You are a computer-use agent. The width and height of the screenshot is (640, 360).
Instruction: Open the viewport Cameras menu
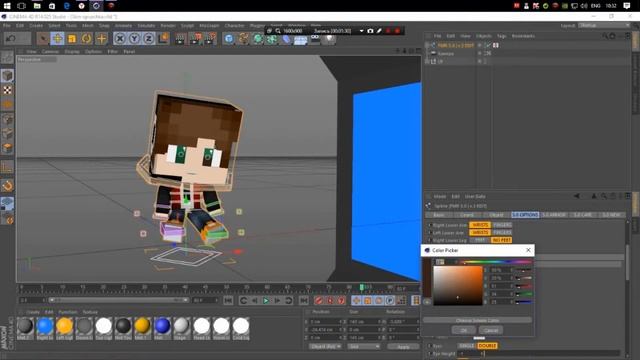(51, 52)
